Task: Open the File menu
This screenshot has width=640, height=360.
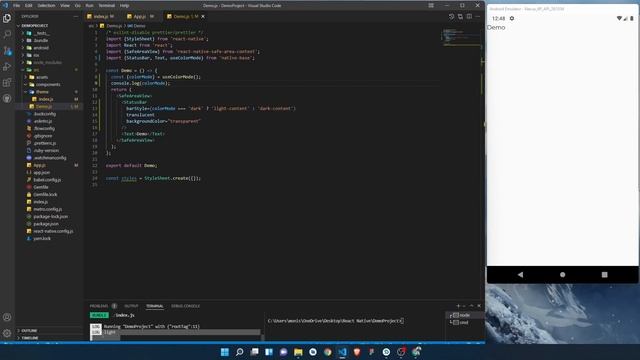Action: click(x=16, y=6)
